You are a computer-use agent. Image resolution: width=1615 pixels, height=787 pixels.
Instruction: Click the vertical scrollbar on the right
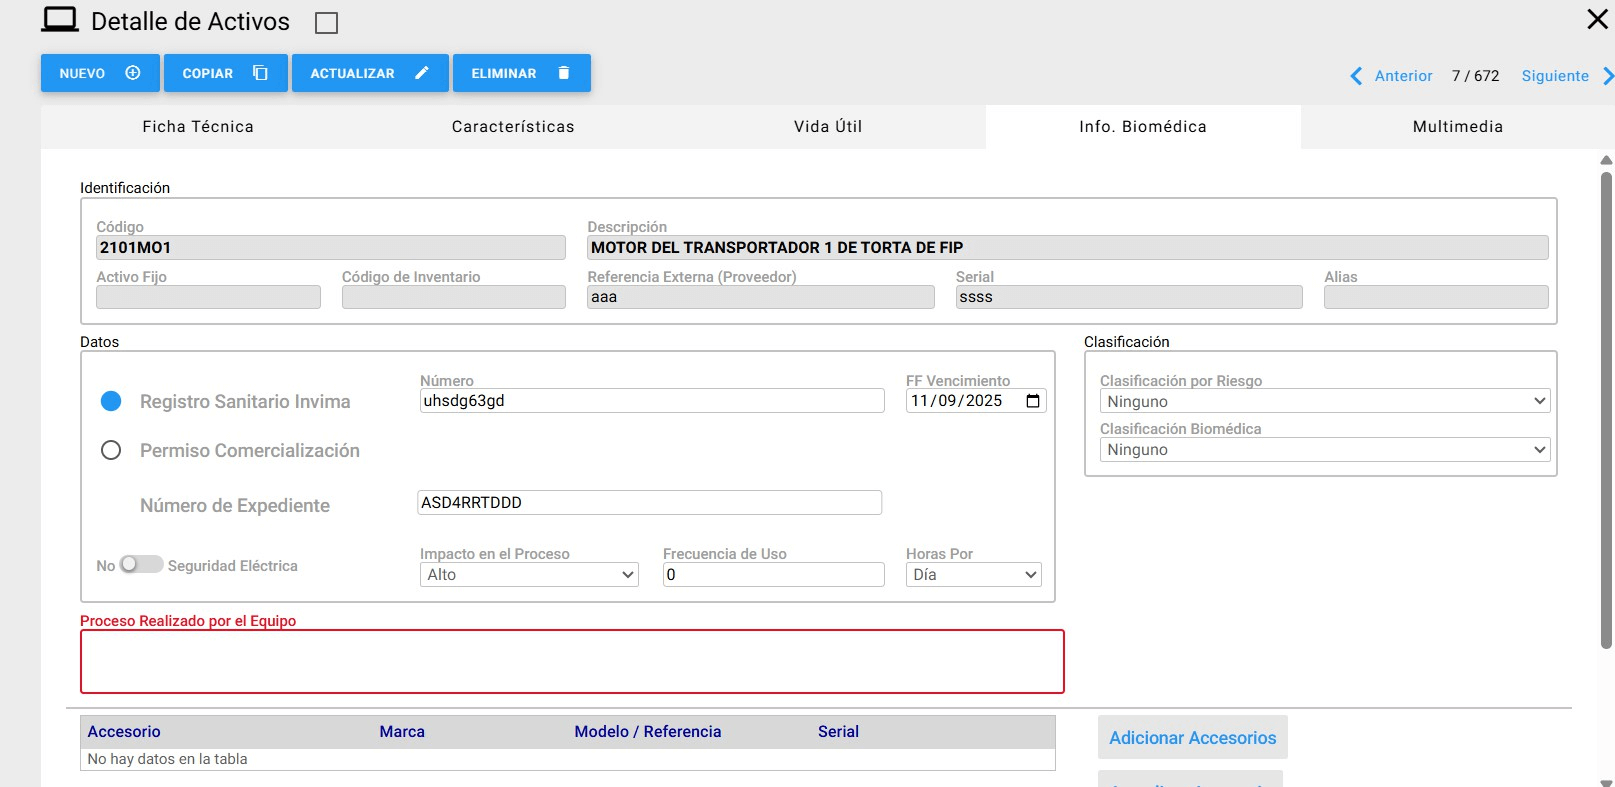click(x=1606, y=410)
